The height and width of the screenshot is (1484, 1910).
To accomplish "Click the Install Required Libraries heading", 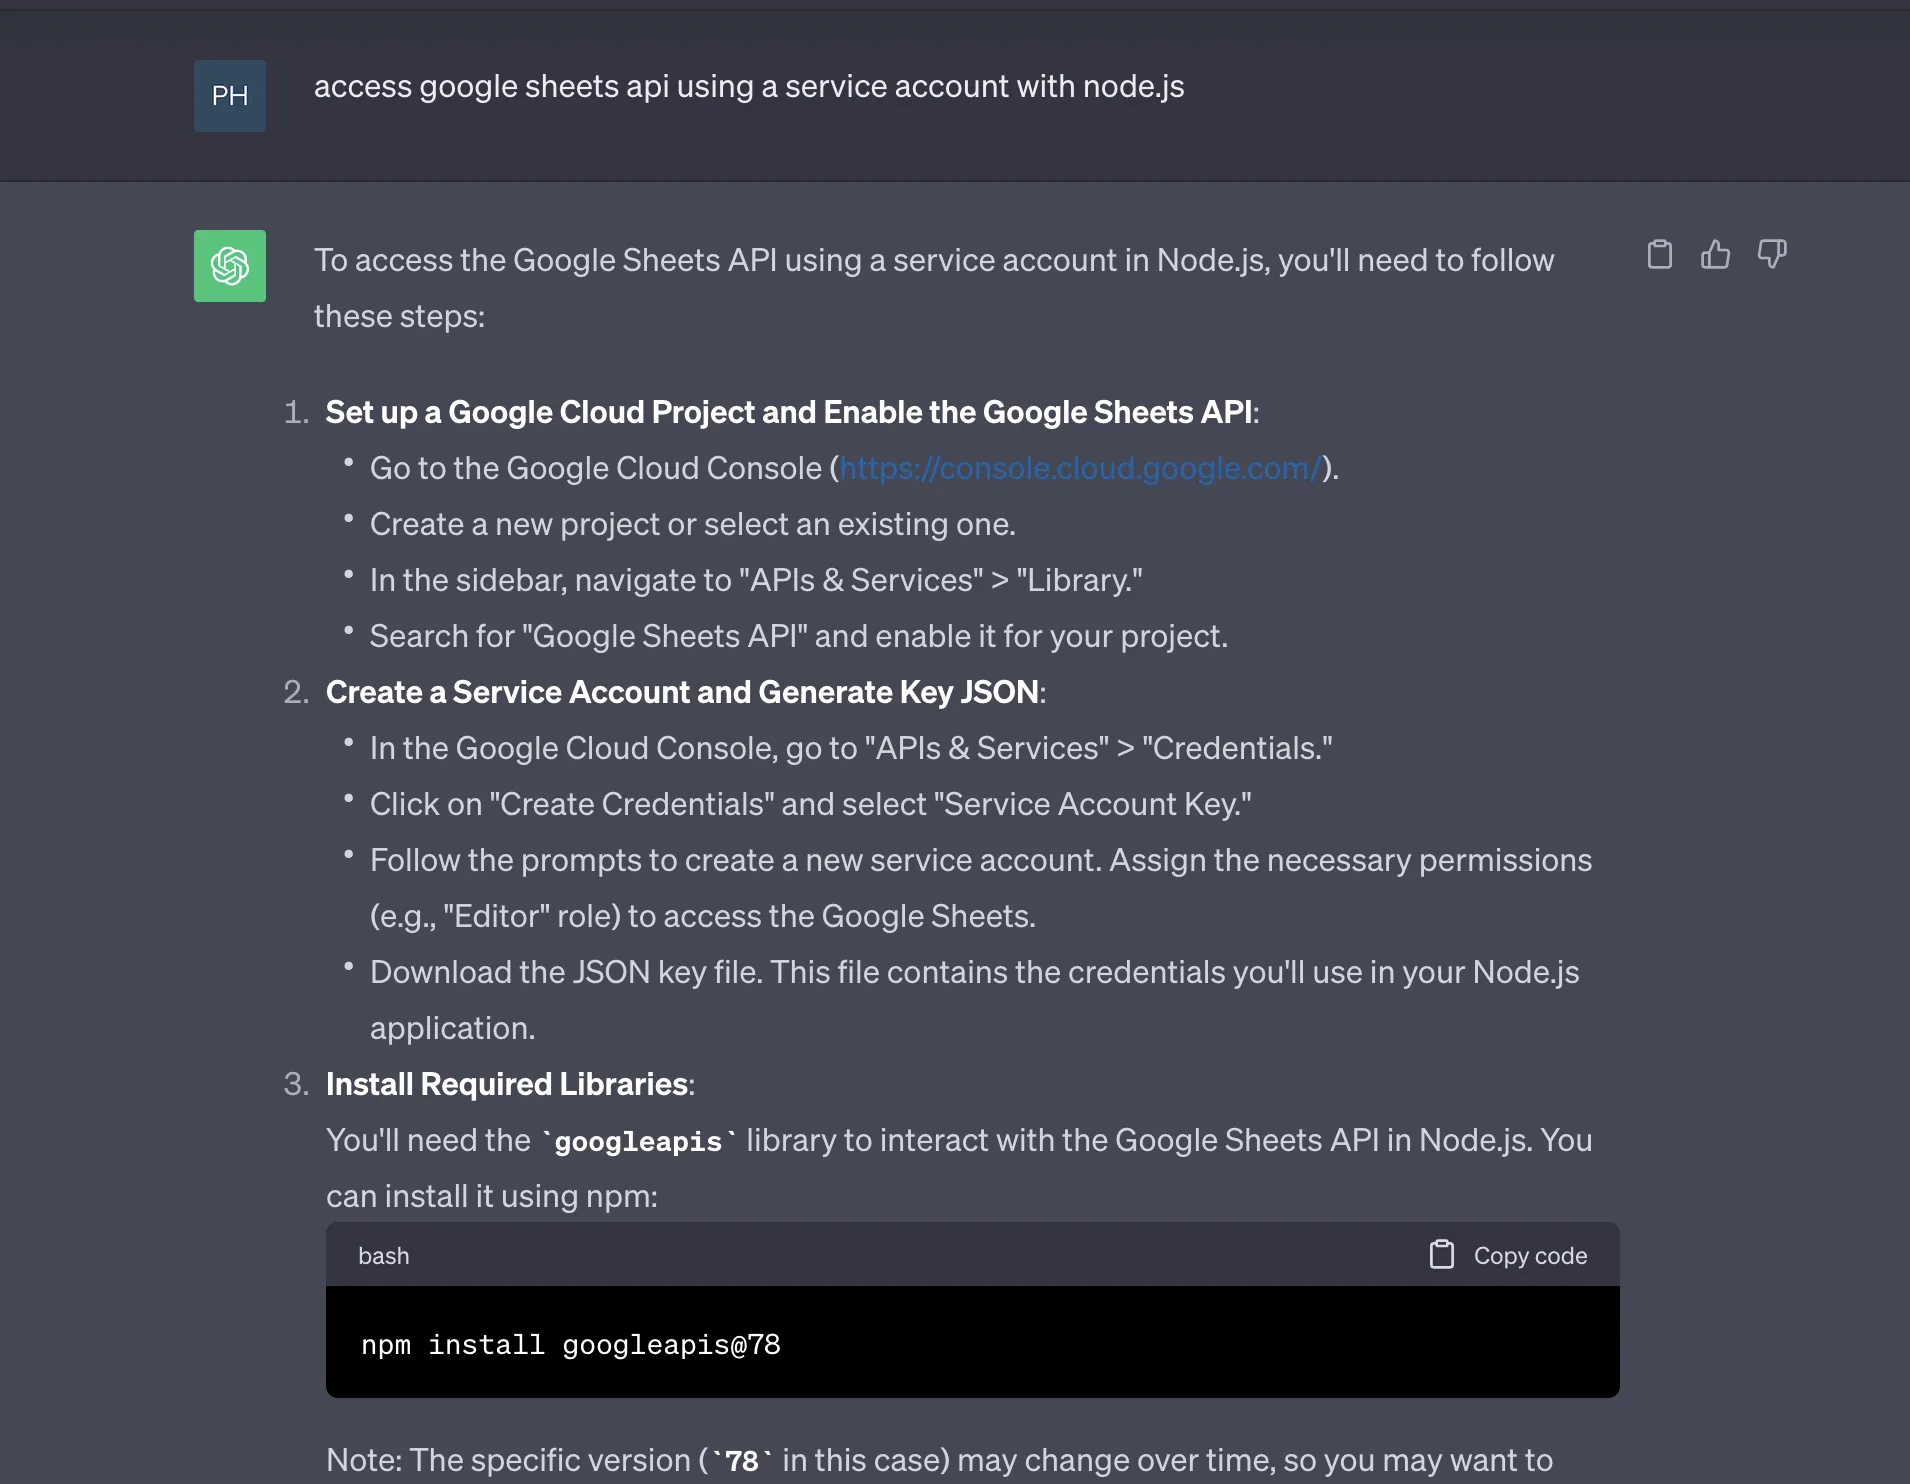I will [507, 1084].
